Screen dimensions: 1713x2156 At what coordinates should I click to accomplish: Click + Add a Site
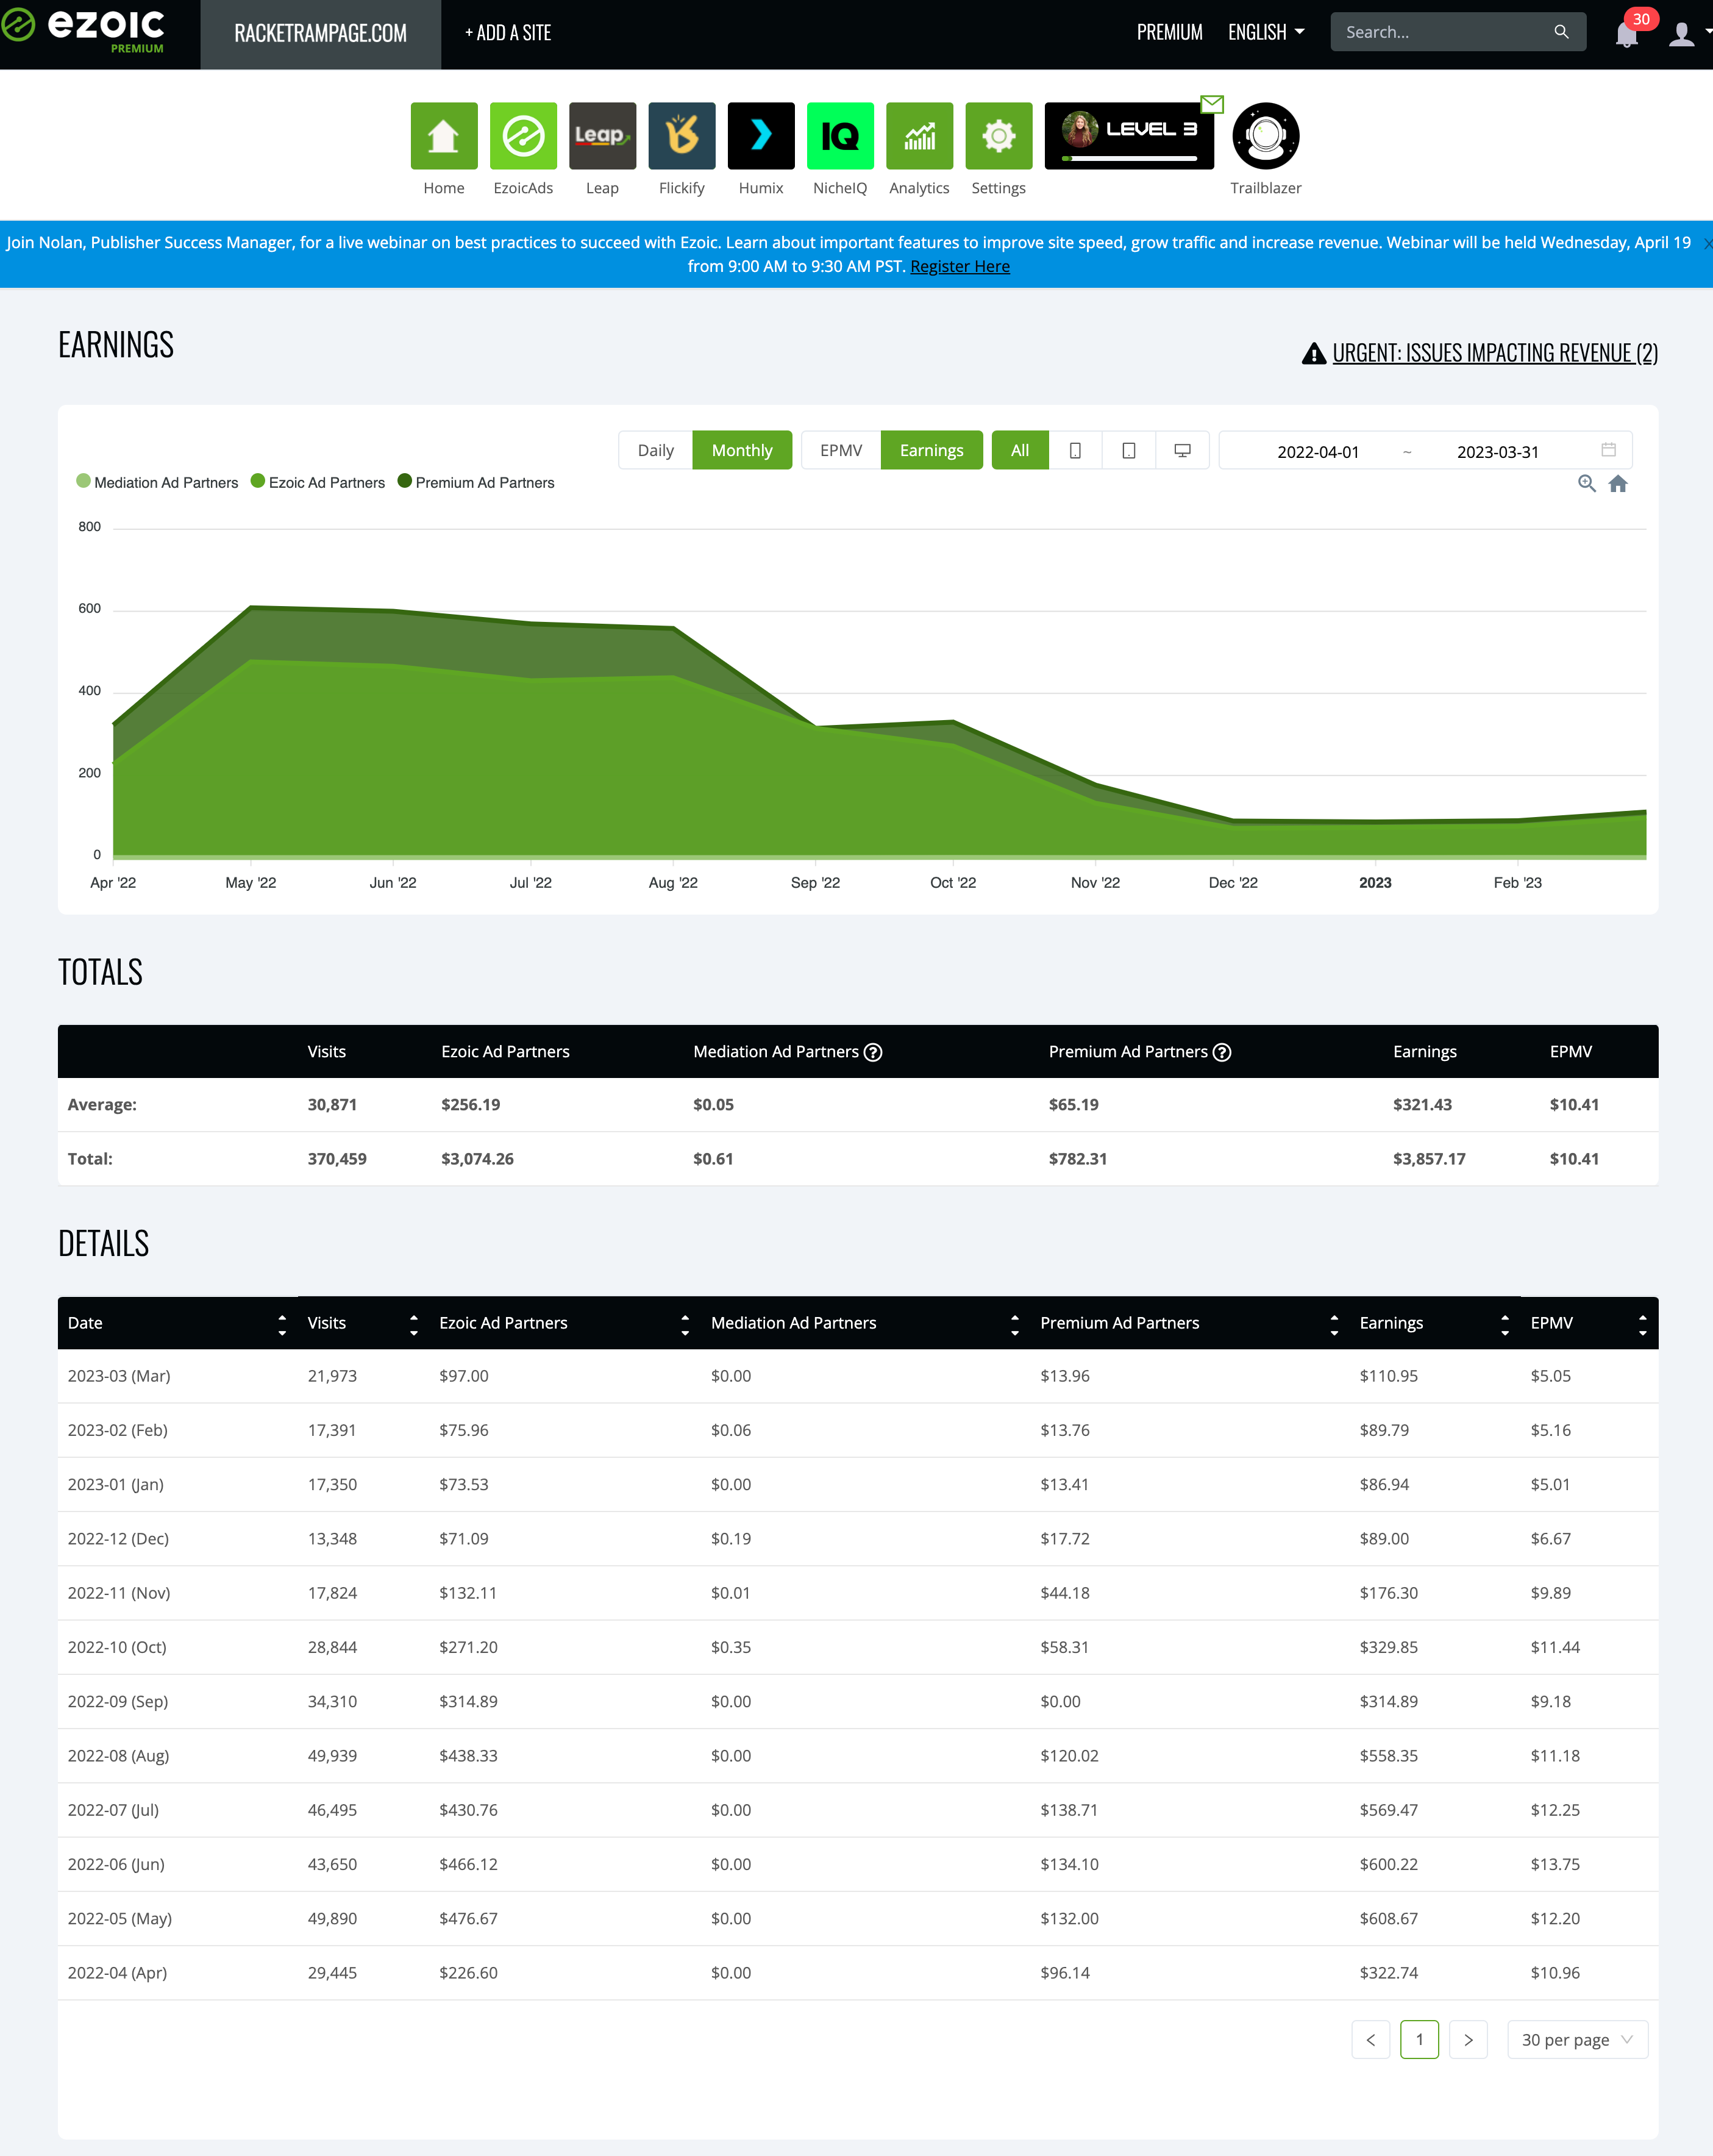pyautogui.click(x=508, y=33)
